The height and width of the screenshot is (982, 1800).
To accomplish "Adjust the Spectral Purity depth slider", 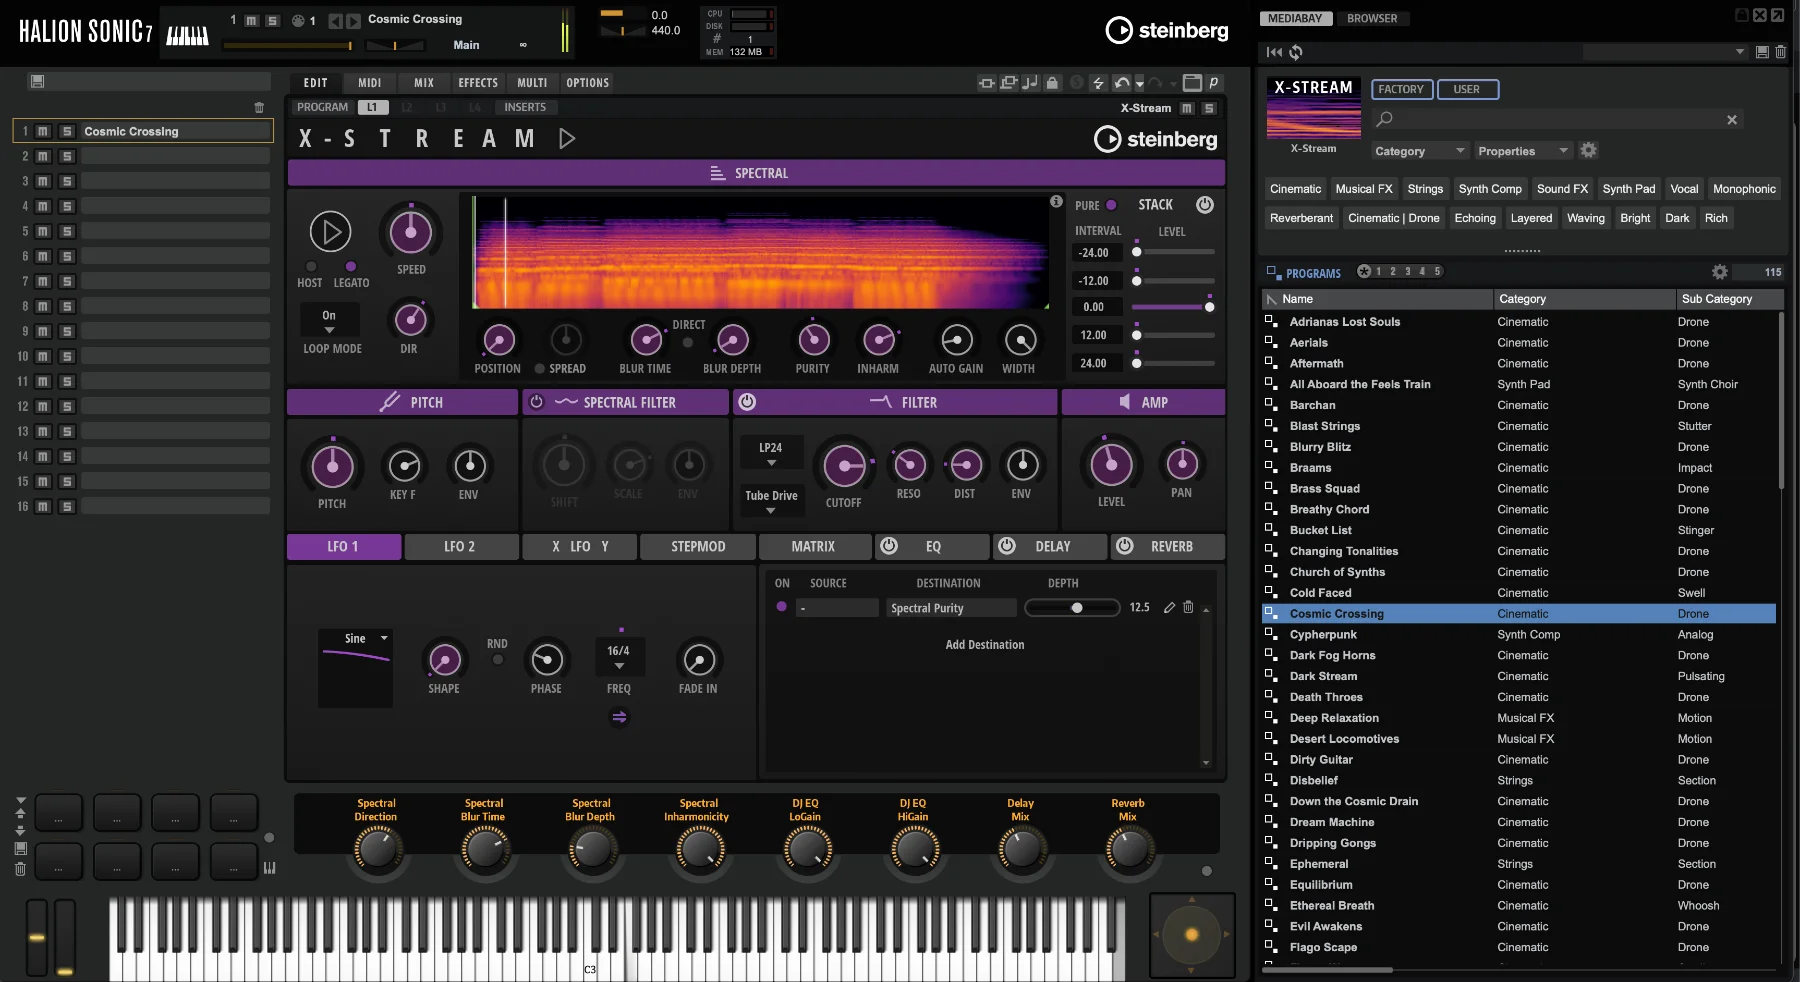I will 1076,608.
